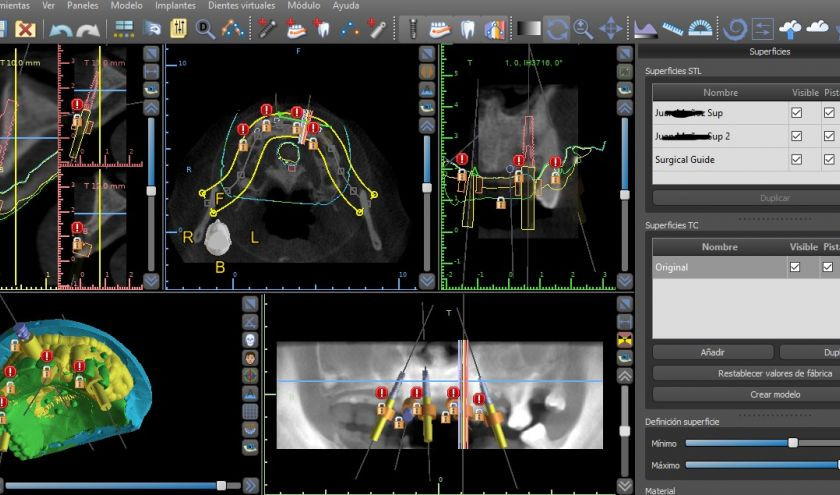This screenshot has width=840, height=495.
Task: Click the redo arrow in toolbar
Action: (87, 29)
